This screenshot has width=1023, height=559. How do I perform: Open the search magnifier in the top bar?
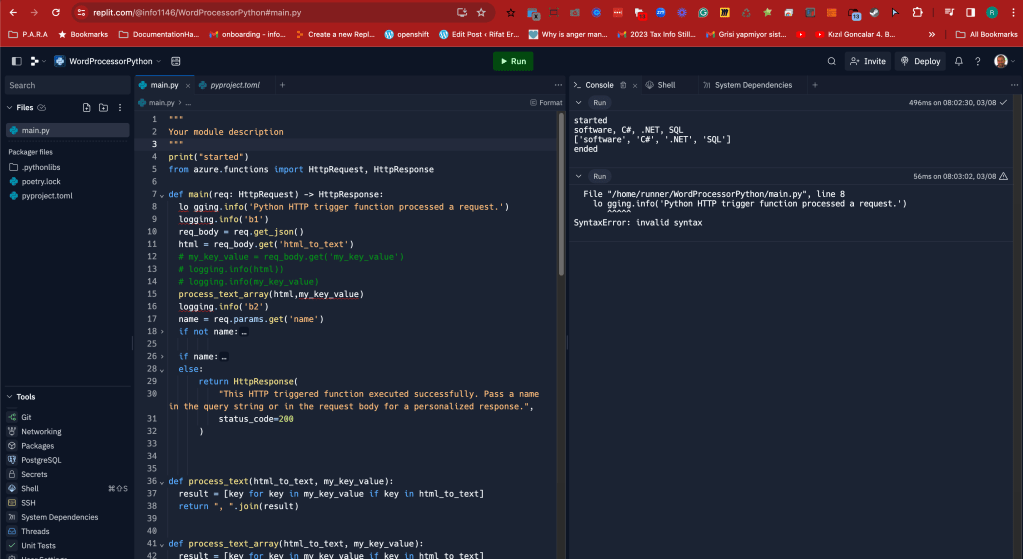[x=831, y=61]
